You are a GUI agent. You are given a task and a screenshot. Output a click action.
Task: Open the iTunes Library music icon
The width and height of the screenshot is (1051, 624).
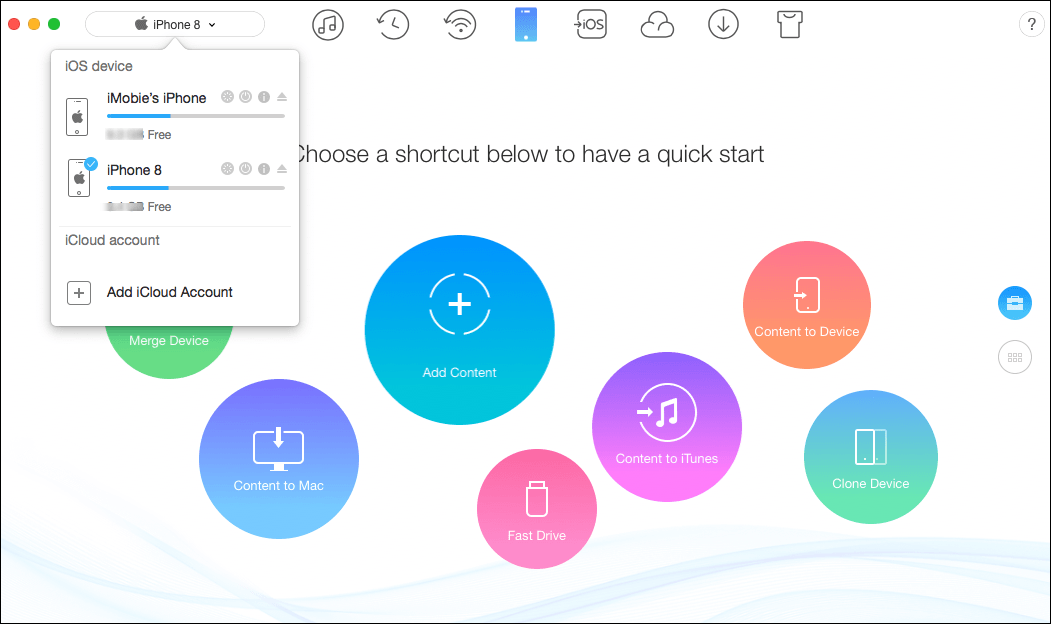tap(327, 25)
